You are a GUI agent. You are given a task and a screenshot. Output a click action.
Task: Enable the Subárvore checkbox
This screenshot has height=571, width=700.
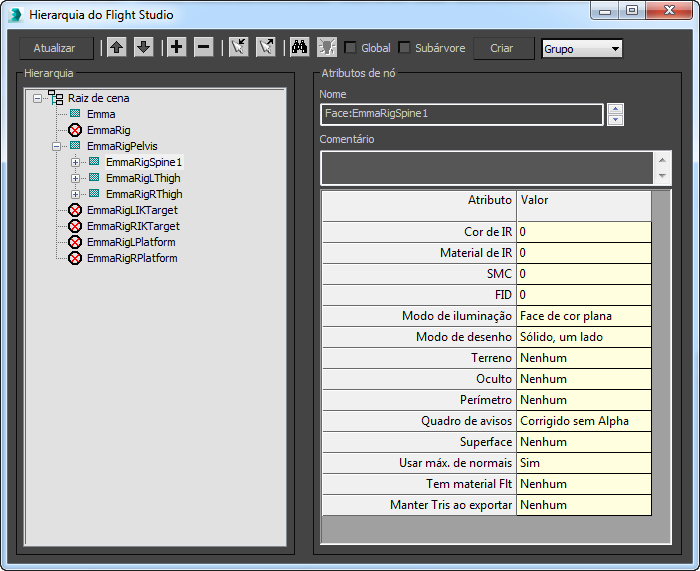tap(404, 48)
